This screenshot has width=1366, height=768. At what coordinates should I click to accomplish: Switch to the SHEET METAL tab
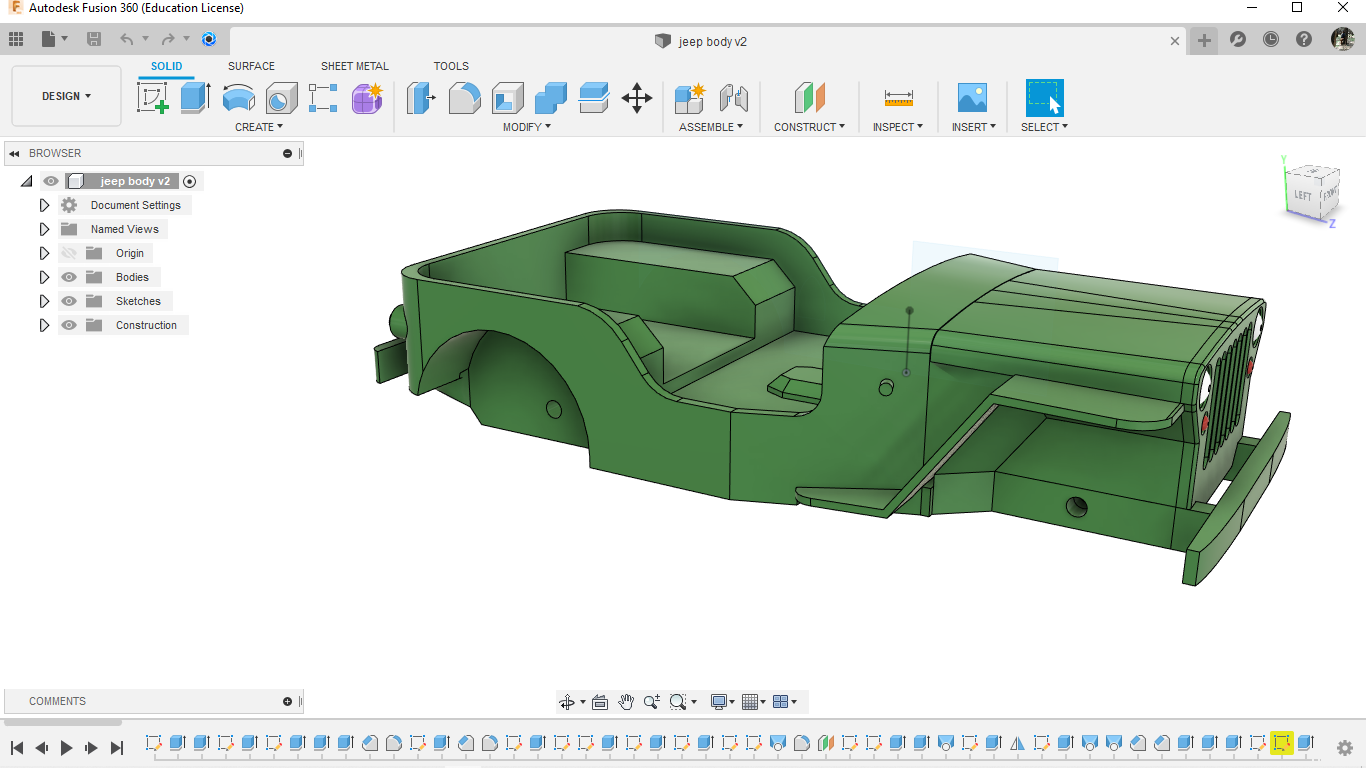pos(355,66)
